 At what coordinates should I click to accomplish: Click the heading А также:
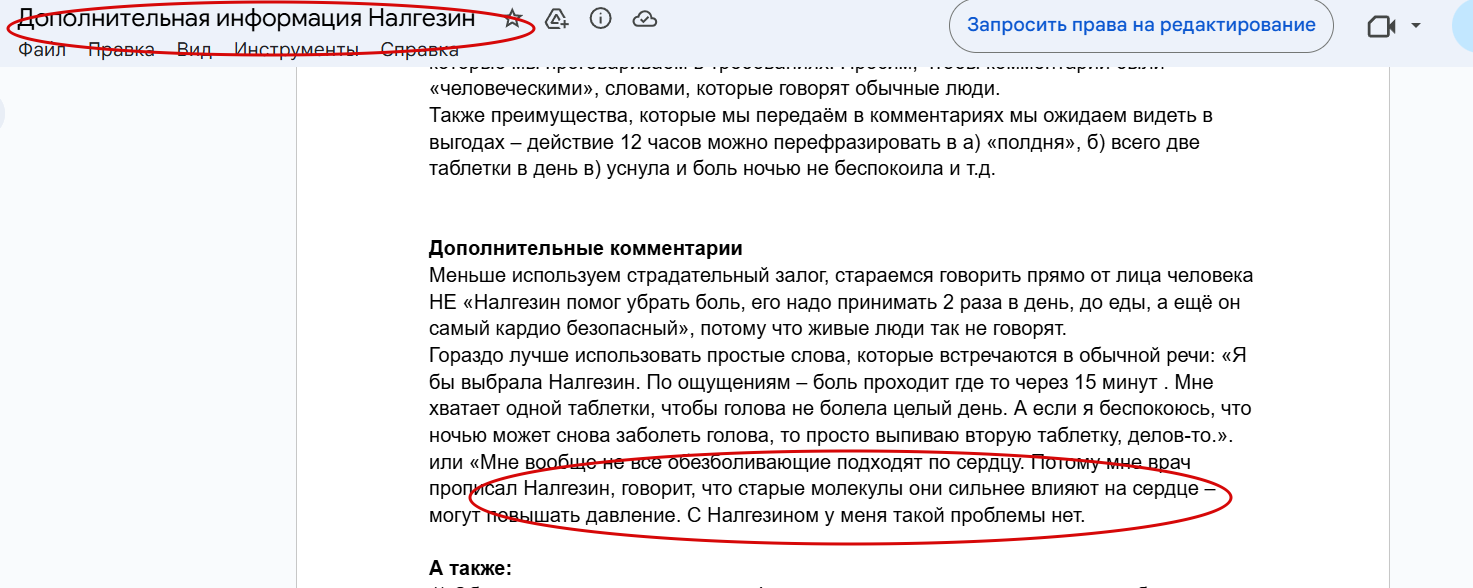pyautogui.click(x=470, y=568)
